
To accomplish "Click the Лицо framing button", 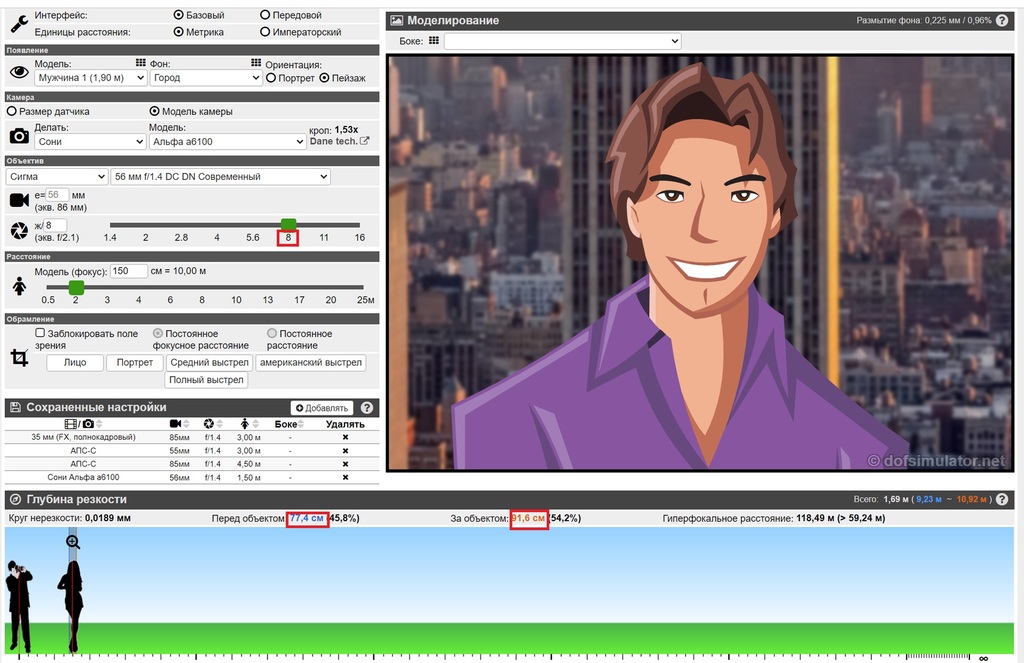I will point(75,363).
